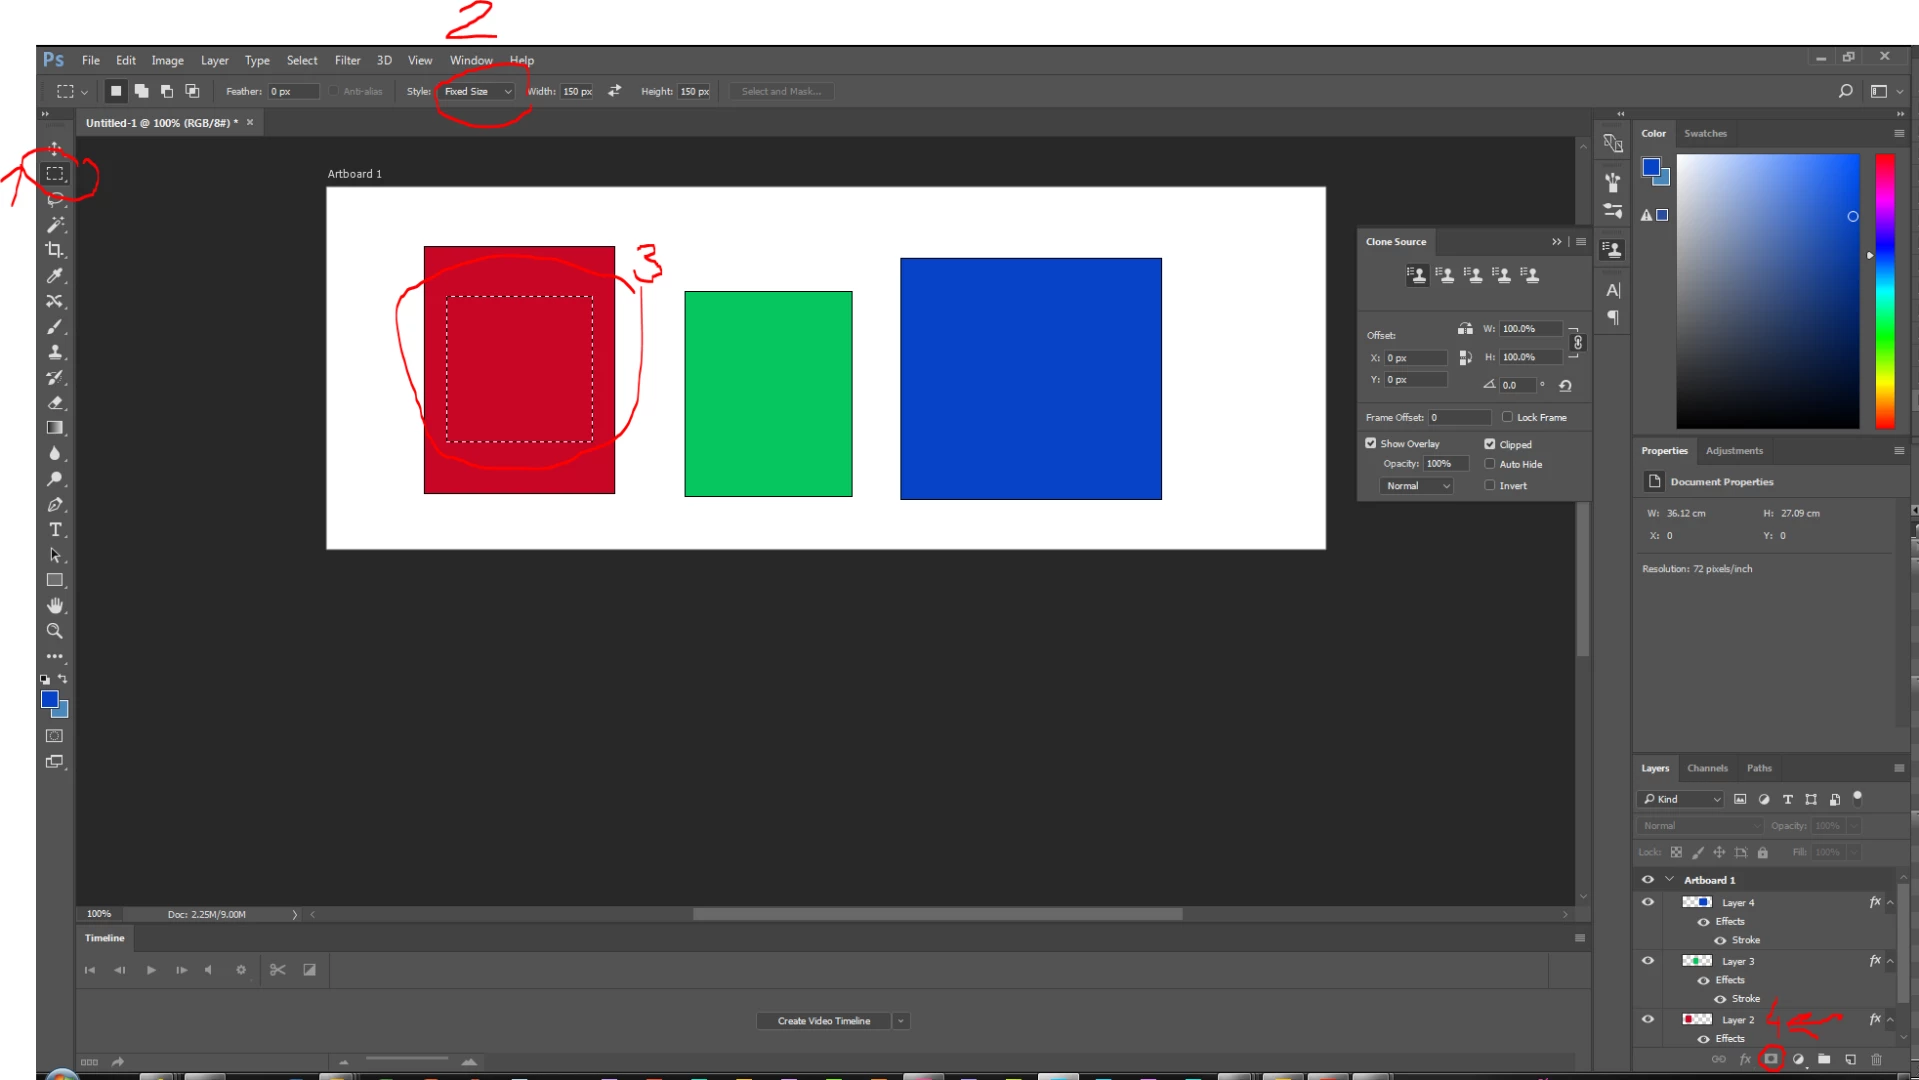Click Go to first frame button

click(x=89, y=970)
